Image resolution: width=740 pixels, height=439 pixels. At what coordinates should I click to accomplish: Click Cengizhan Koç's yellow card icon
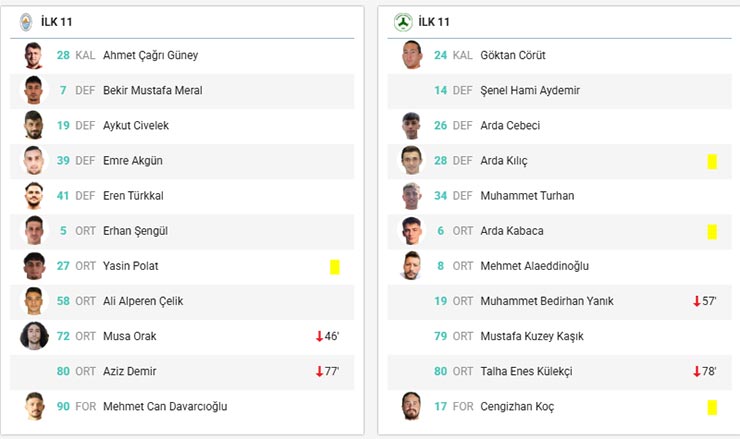click(x=712, y=407)
